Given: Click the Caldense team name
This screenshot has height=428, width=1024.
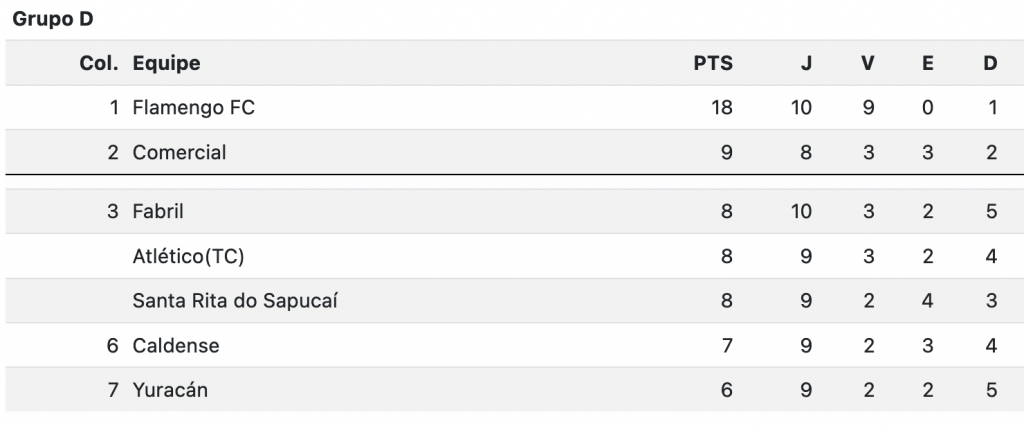Looking at the screenshot, I should click(x=176, y=345).
